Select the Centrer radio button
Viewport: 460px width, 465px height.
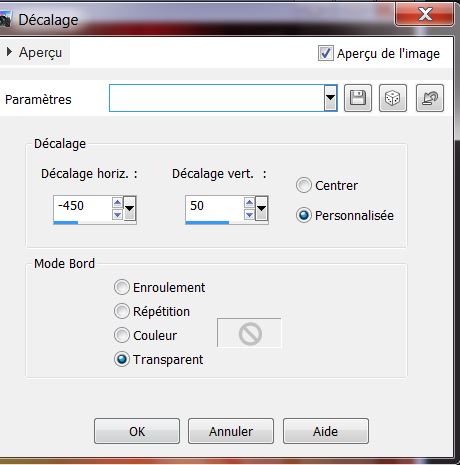[x=304, y=185]
